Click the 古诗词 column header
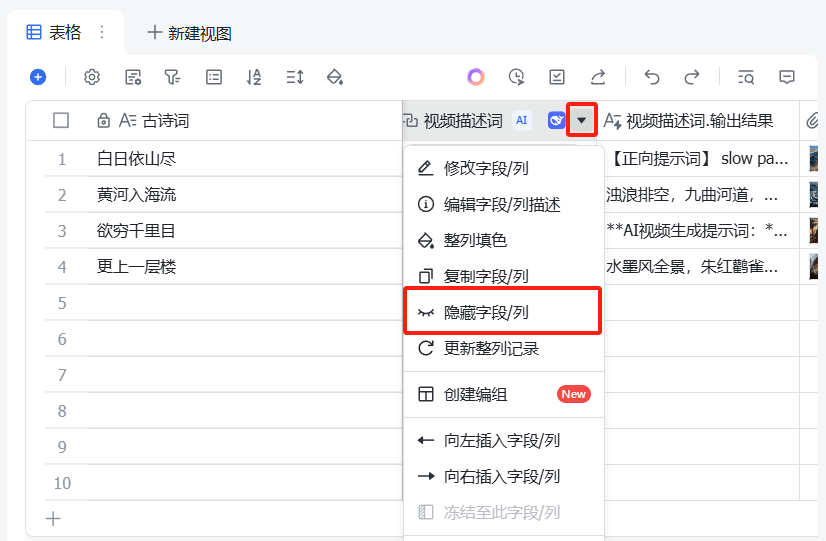This screenshot has width=826, height=541. pos(245,121)
